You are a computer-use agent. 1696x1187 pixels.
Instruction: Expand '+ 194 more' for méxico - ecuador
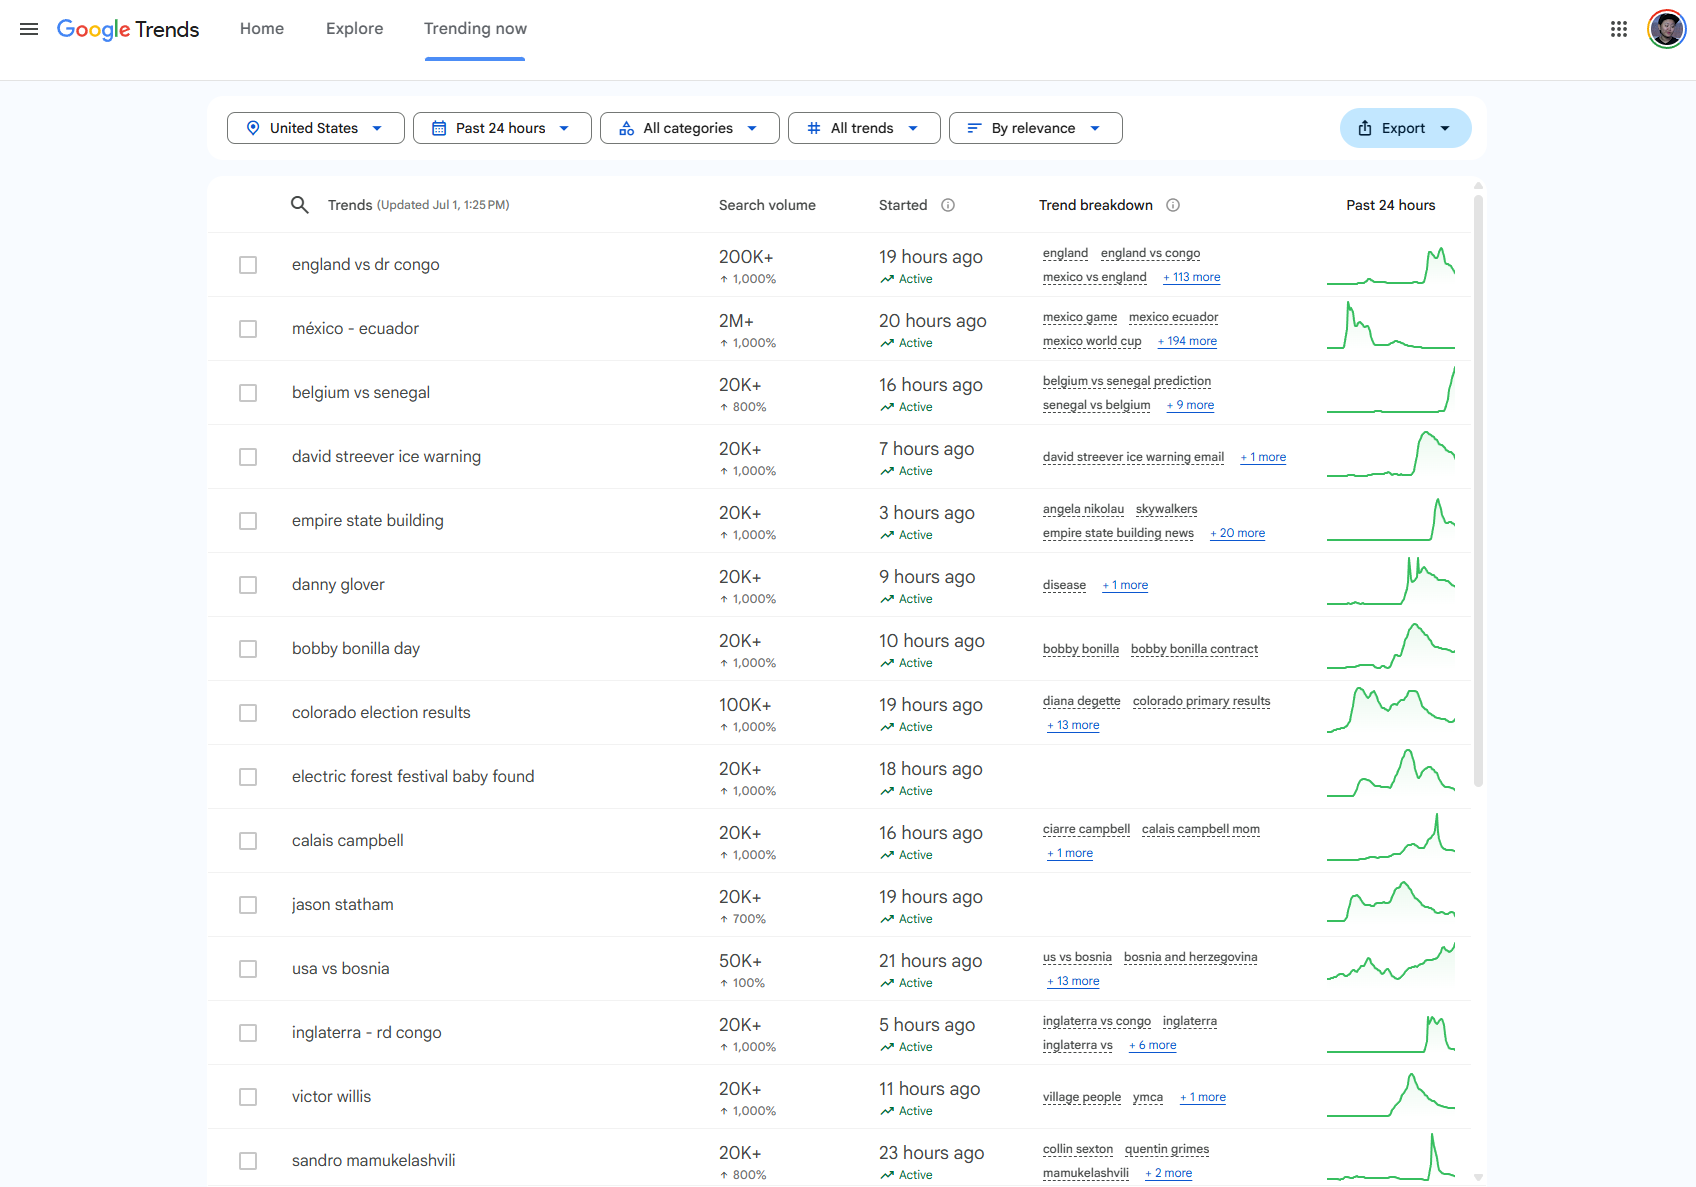pyautogui.click(x=1187, y=341)
